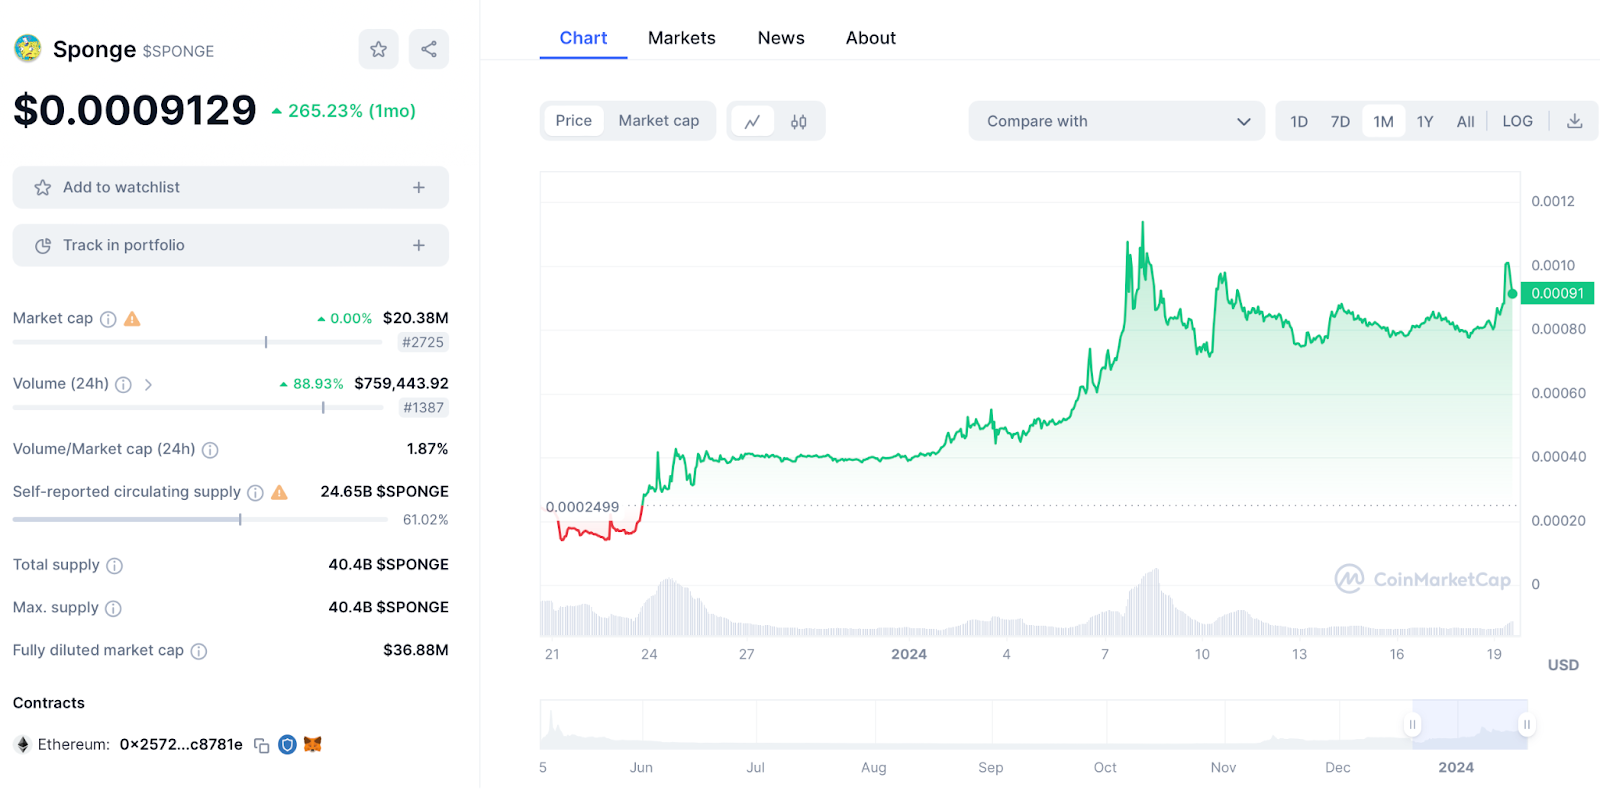
Task: Click the Market cap warning triangle icon
Action: pyautogui.click(x=132, y=319)
